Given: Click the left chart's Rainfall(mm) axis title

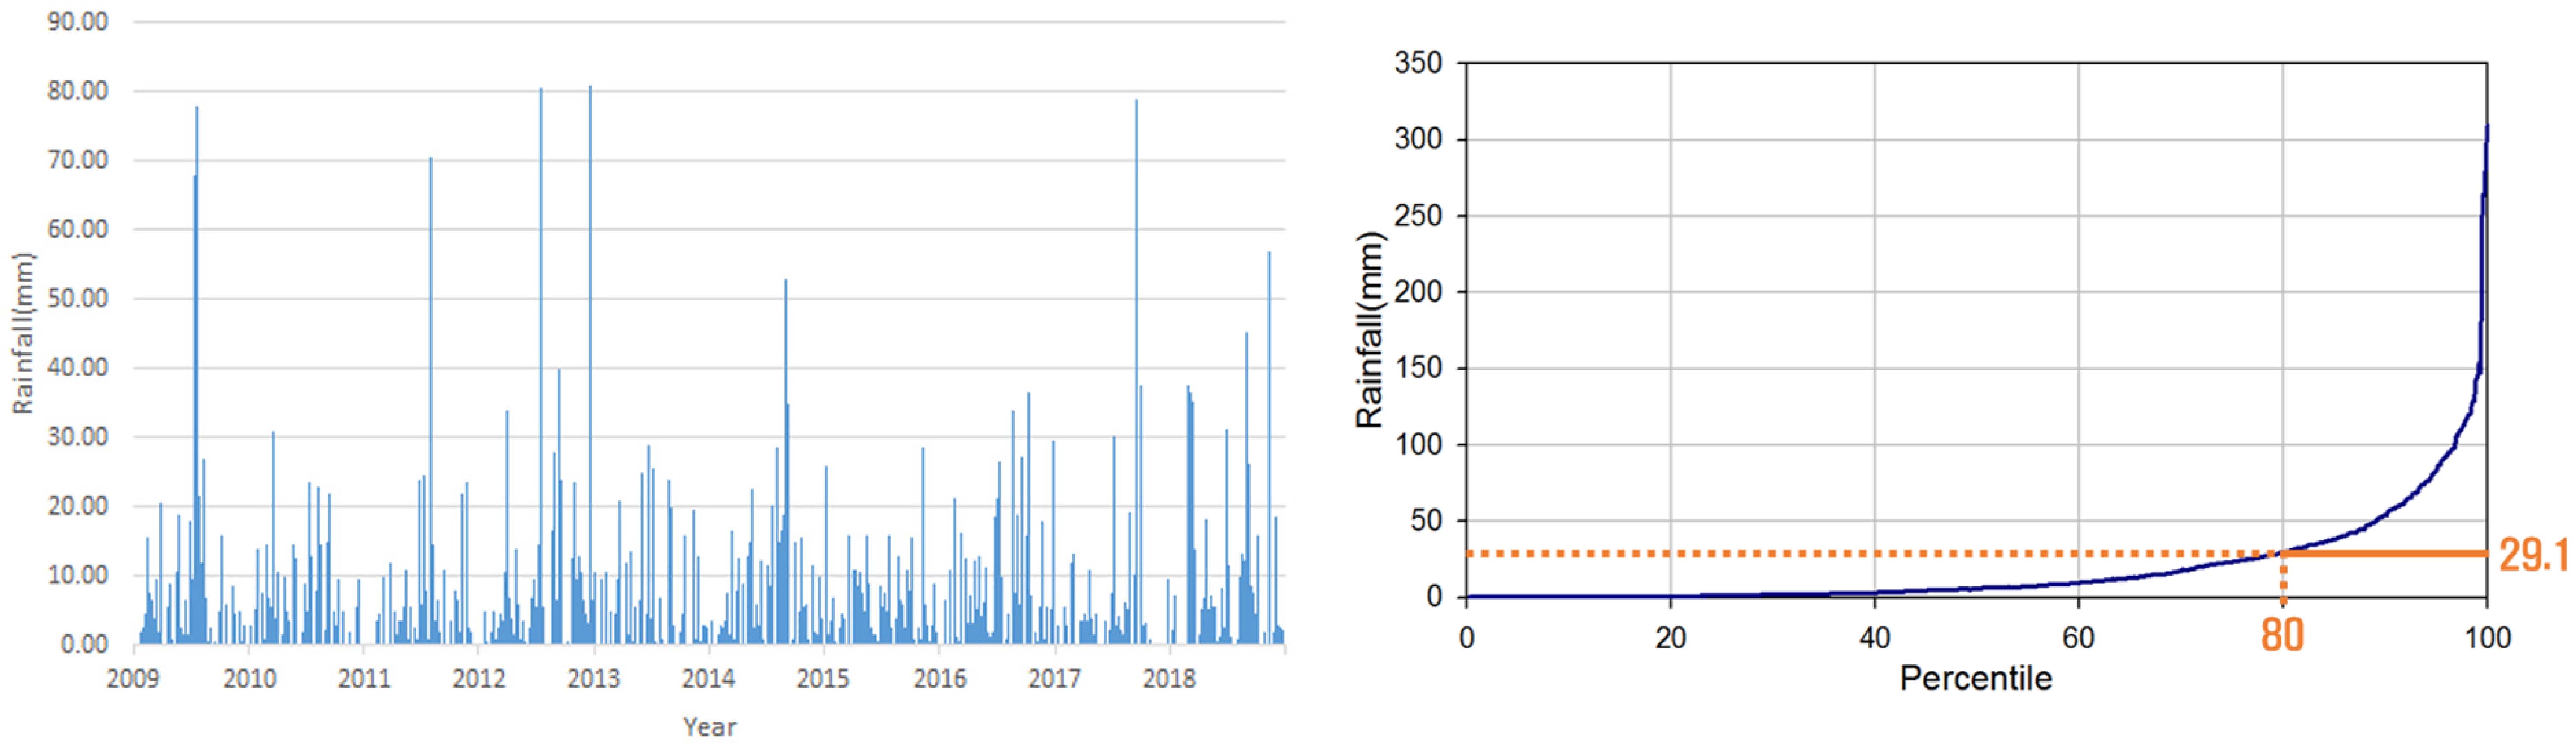Looking at the screenshot, I should point(22,333).
